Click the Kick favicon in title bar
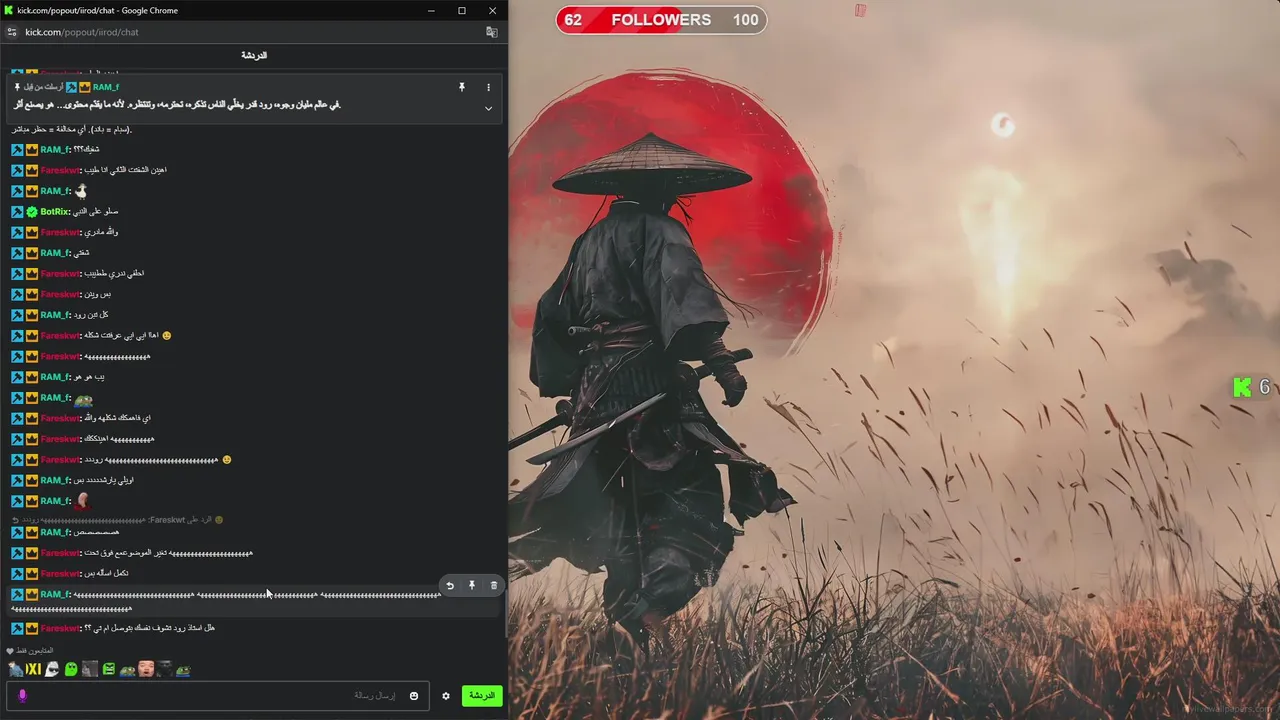 point(8,10)
